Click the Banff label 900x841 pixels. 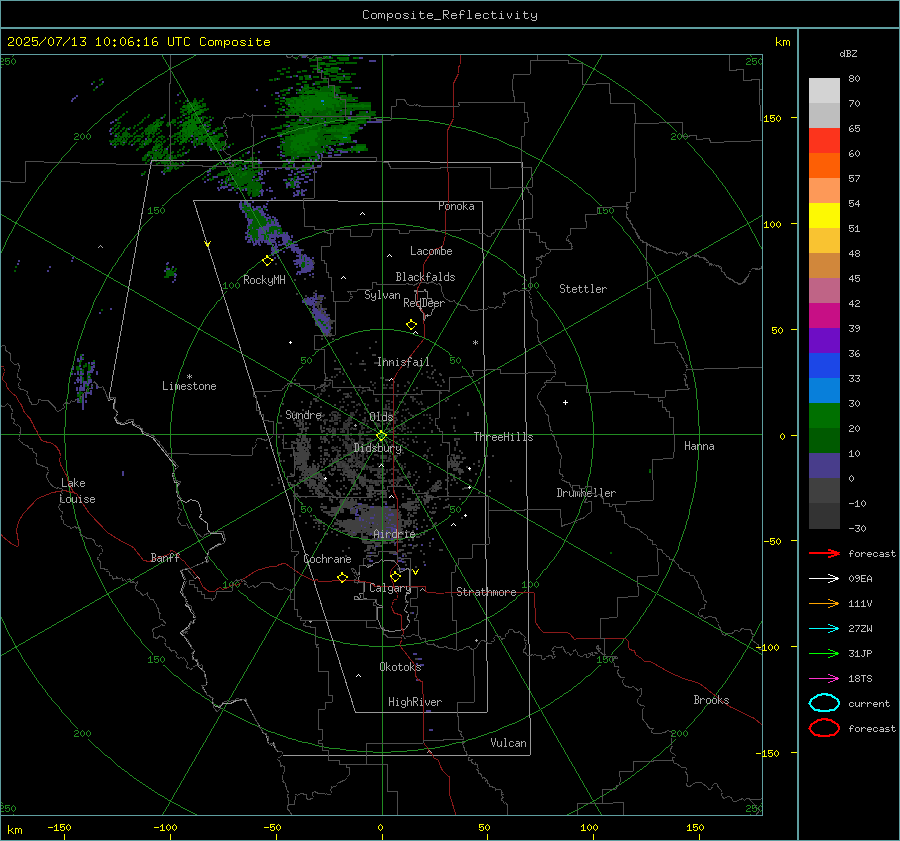tap(165, 557)
